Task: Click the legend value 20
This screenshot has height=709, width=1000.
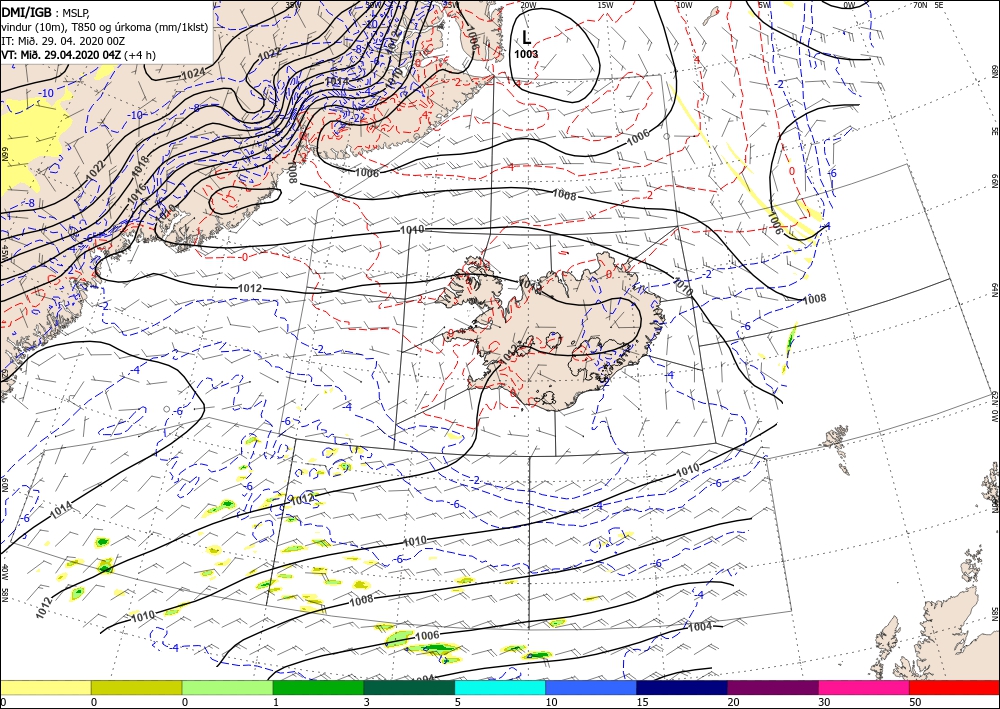Action: (731, 703)
